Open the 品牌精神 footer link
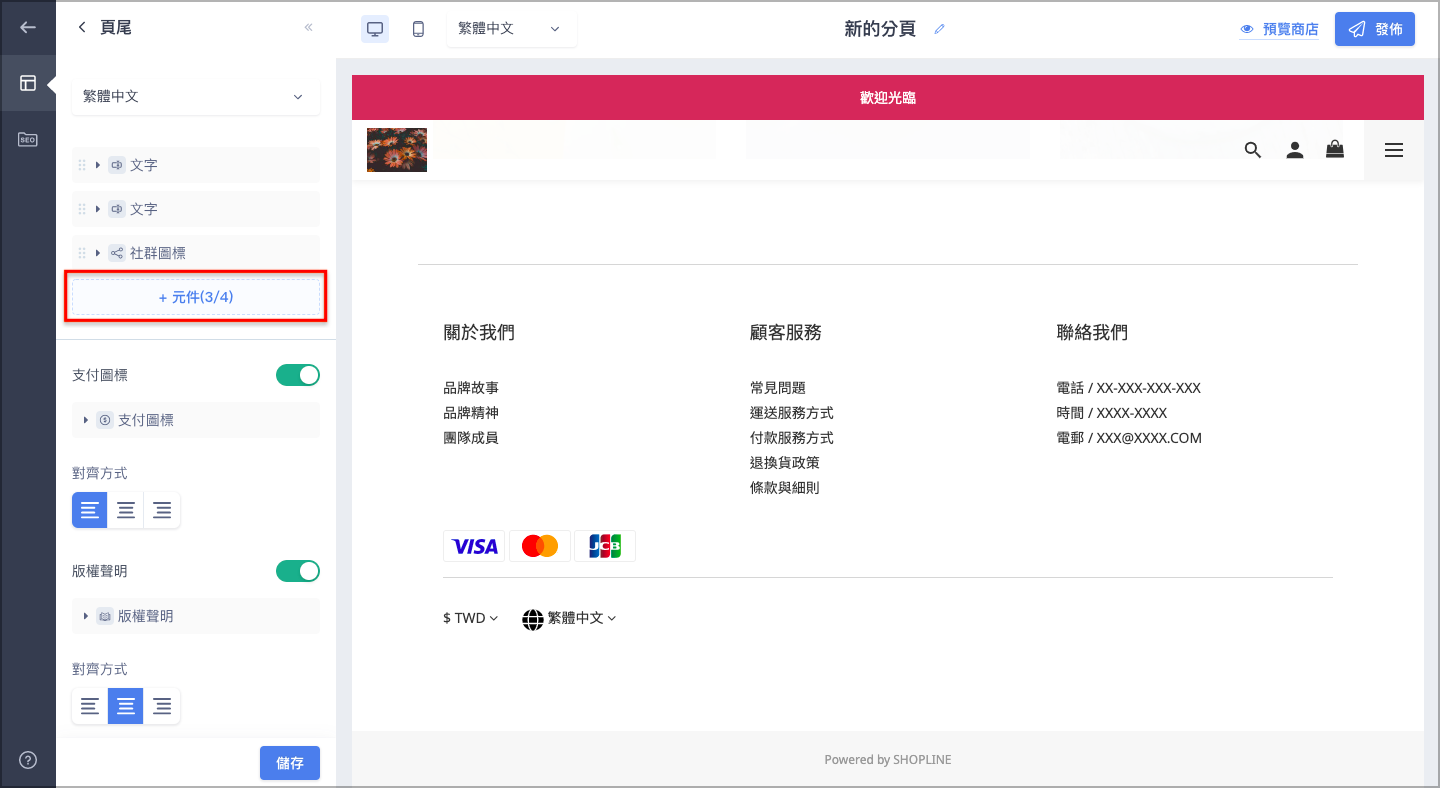This screenshot has height=788, width=1440. coord(471,413)
